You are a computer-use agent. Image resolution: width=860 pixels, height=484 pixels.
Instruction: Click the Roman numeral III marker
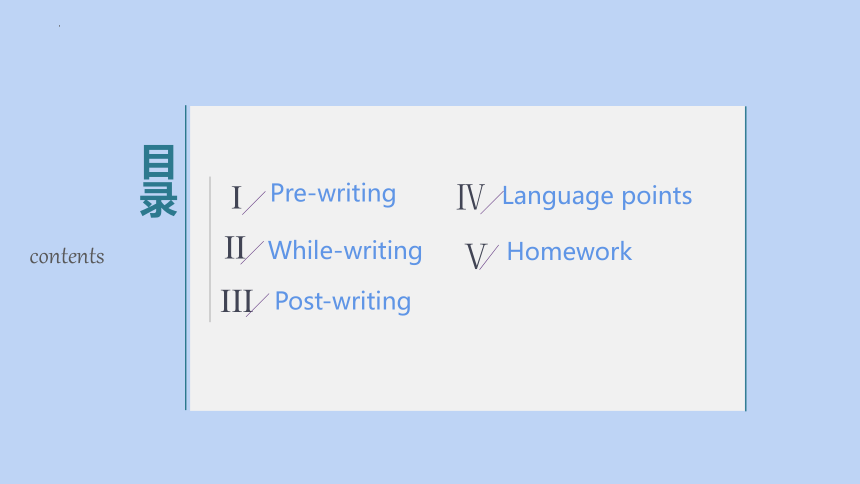(236, 301)
